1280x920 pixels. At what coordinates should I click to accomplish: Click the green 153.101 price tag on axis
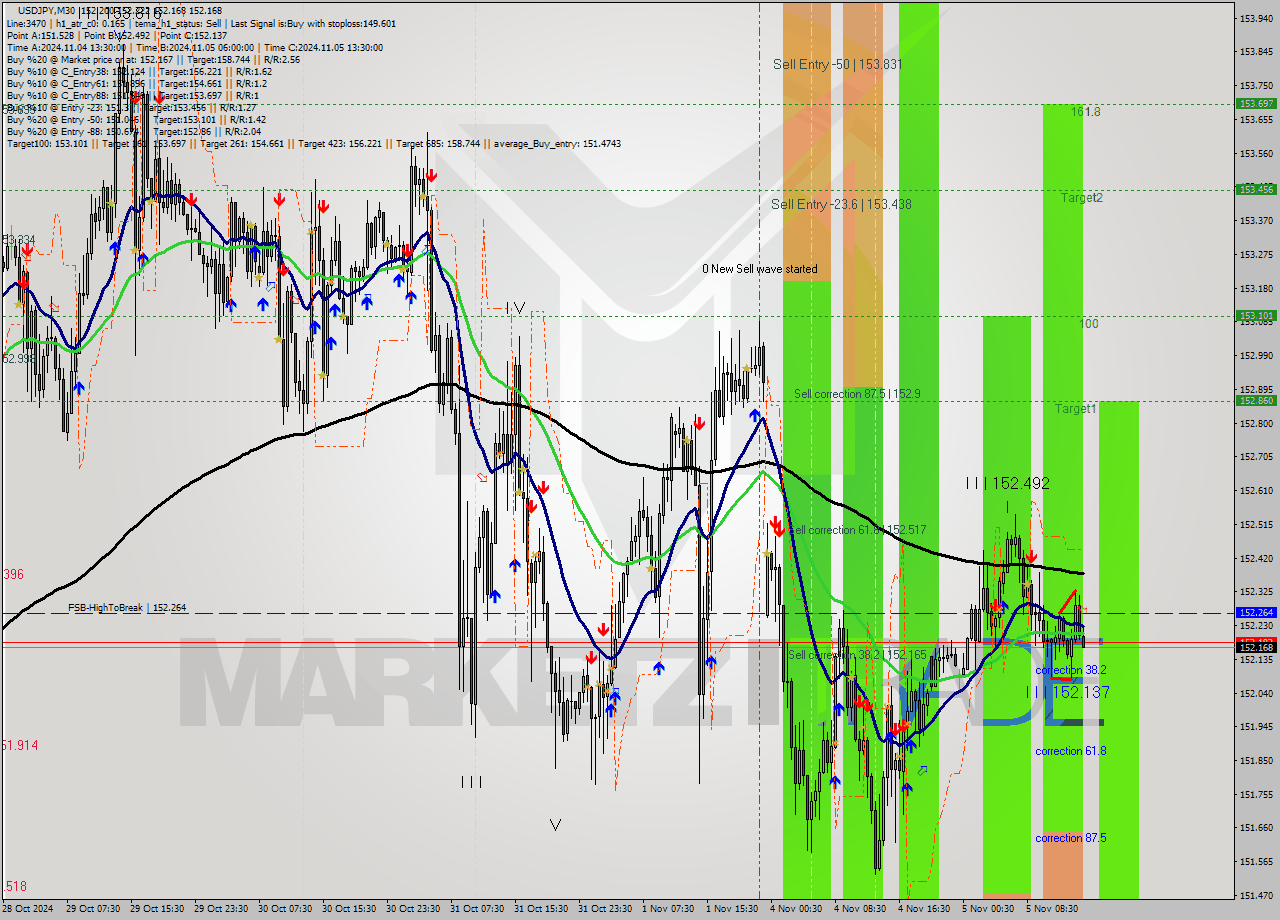point(1256,315)
